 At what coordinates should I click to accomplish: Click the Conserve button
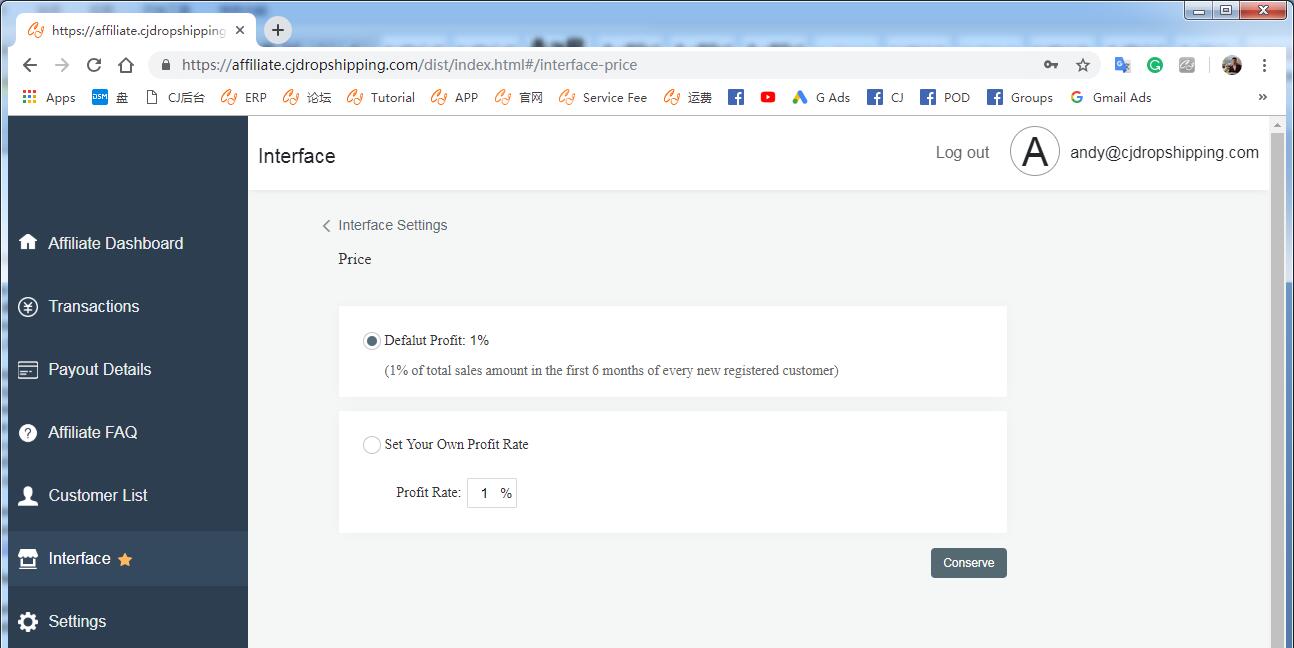968,563
